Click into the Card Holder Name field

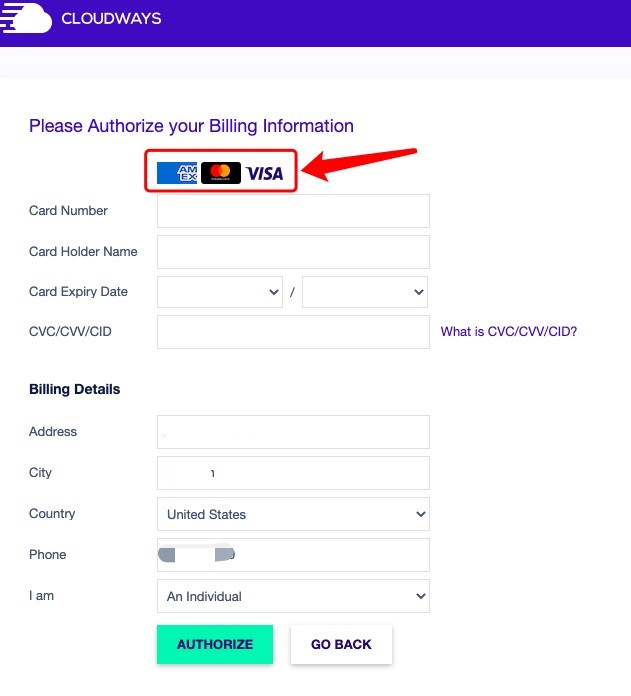point(293,252)
